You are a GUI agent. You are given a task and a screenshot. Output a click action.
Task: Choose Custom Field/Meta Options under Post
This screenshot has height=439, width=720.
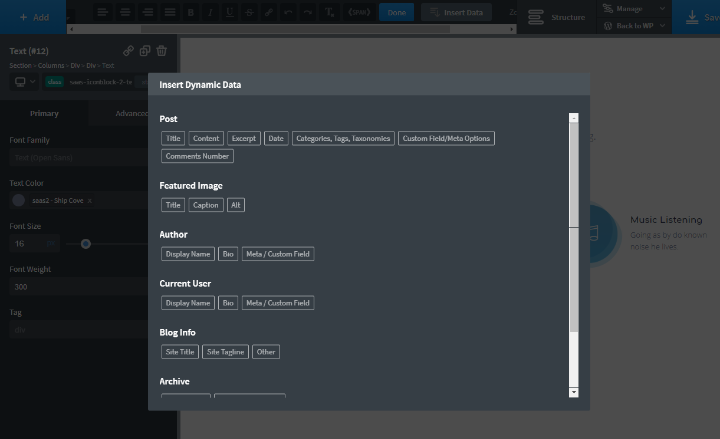(446, 138)
